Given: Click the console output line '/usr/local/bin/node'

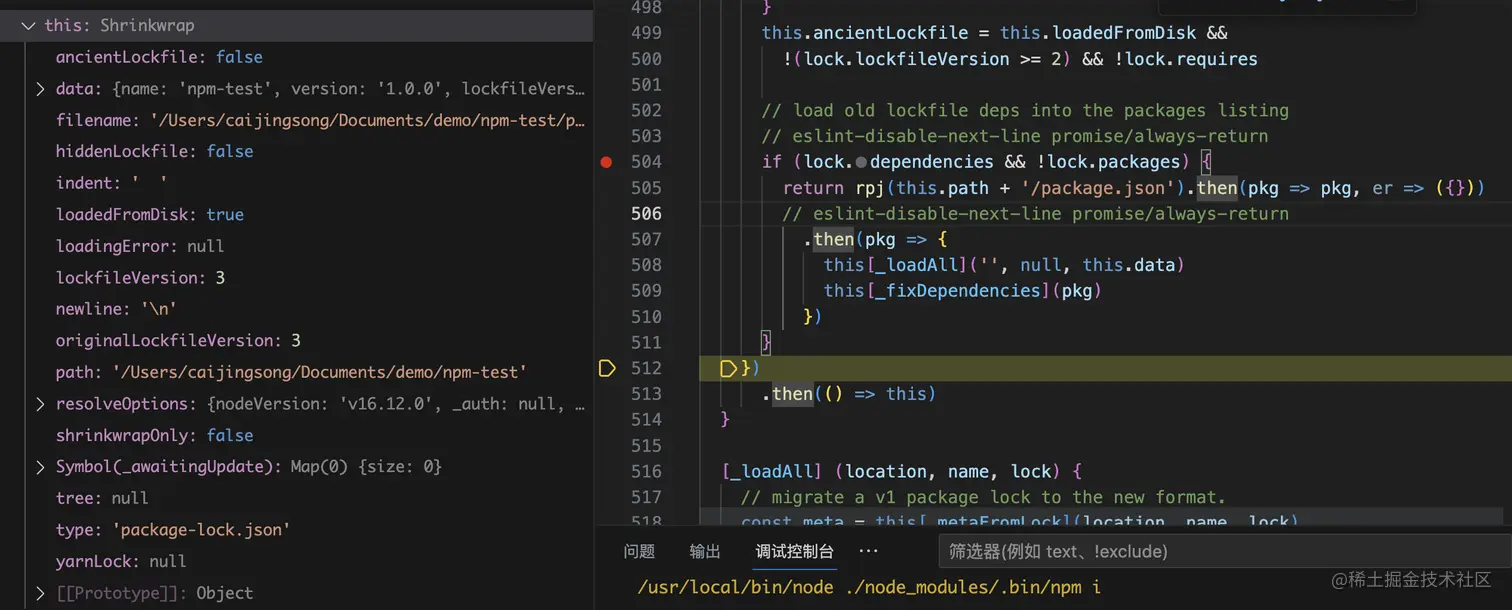Looking at the screenshot, I should [868, 588].
